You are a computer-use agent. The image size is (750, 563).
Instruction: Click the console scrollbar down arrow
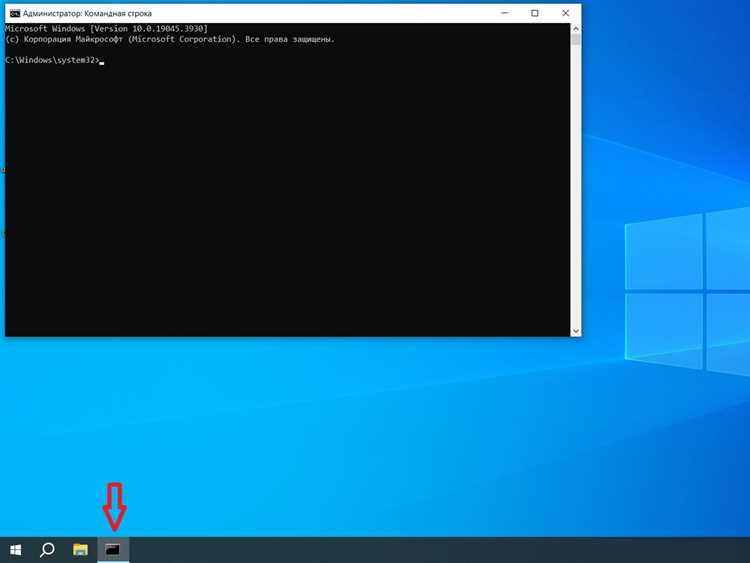(x=575, y=331)
